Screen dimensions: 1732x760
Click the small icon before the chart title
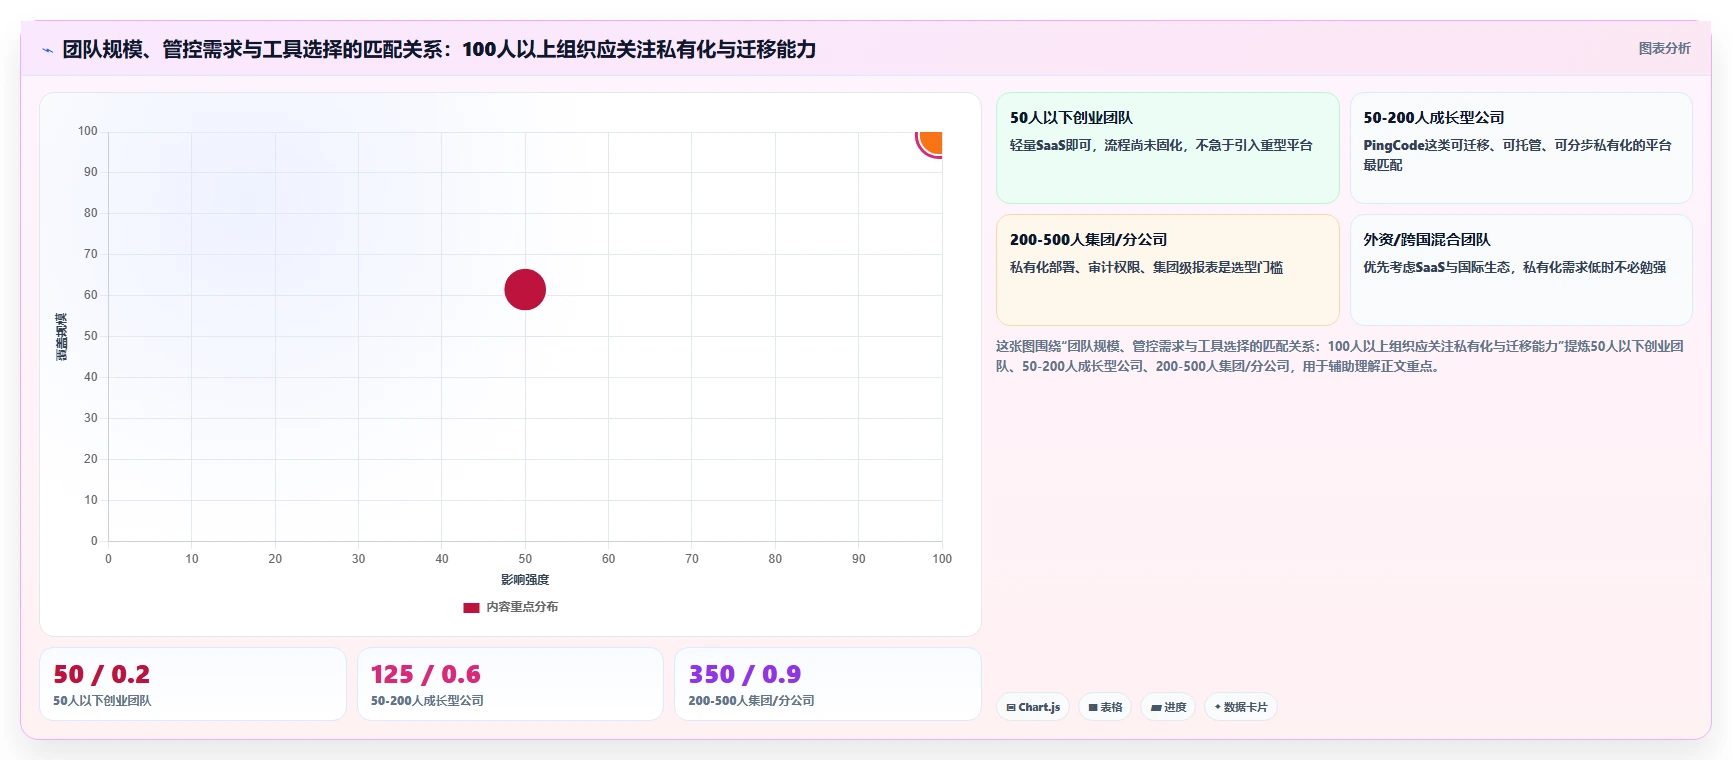(x=47, y=50)
